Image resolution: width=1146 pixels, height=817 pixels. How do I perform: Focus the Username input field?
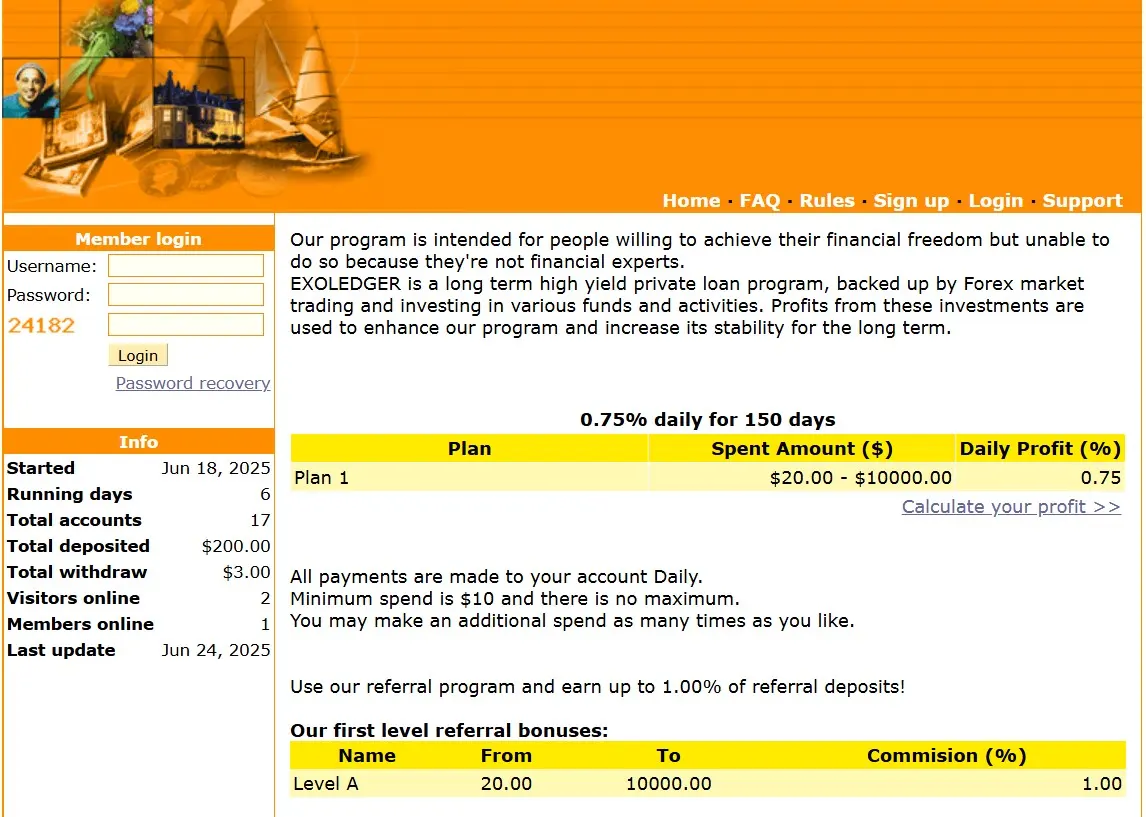[x=186, y=265]
